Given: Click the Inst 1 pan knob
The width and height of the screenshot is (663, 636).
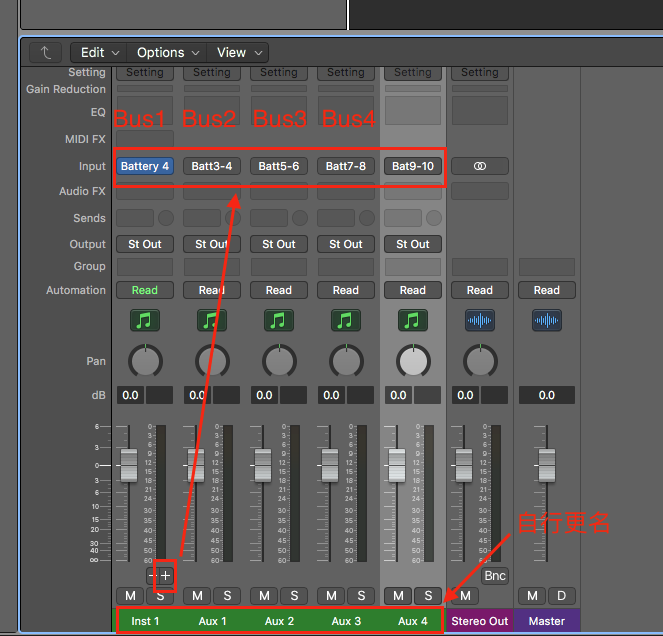Looking at the screenshot, I should 145,362.
